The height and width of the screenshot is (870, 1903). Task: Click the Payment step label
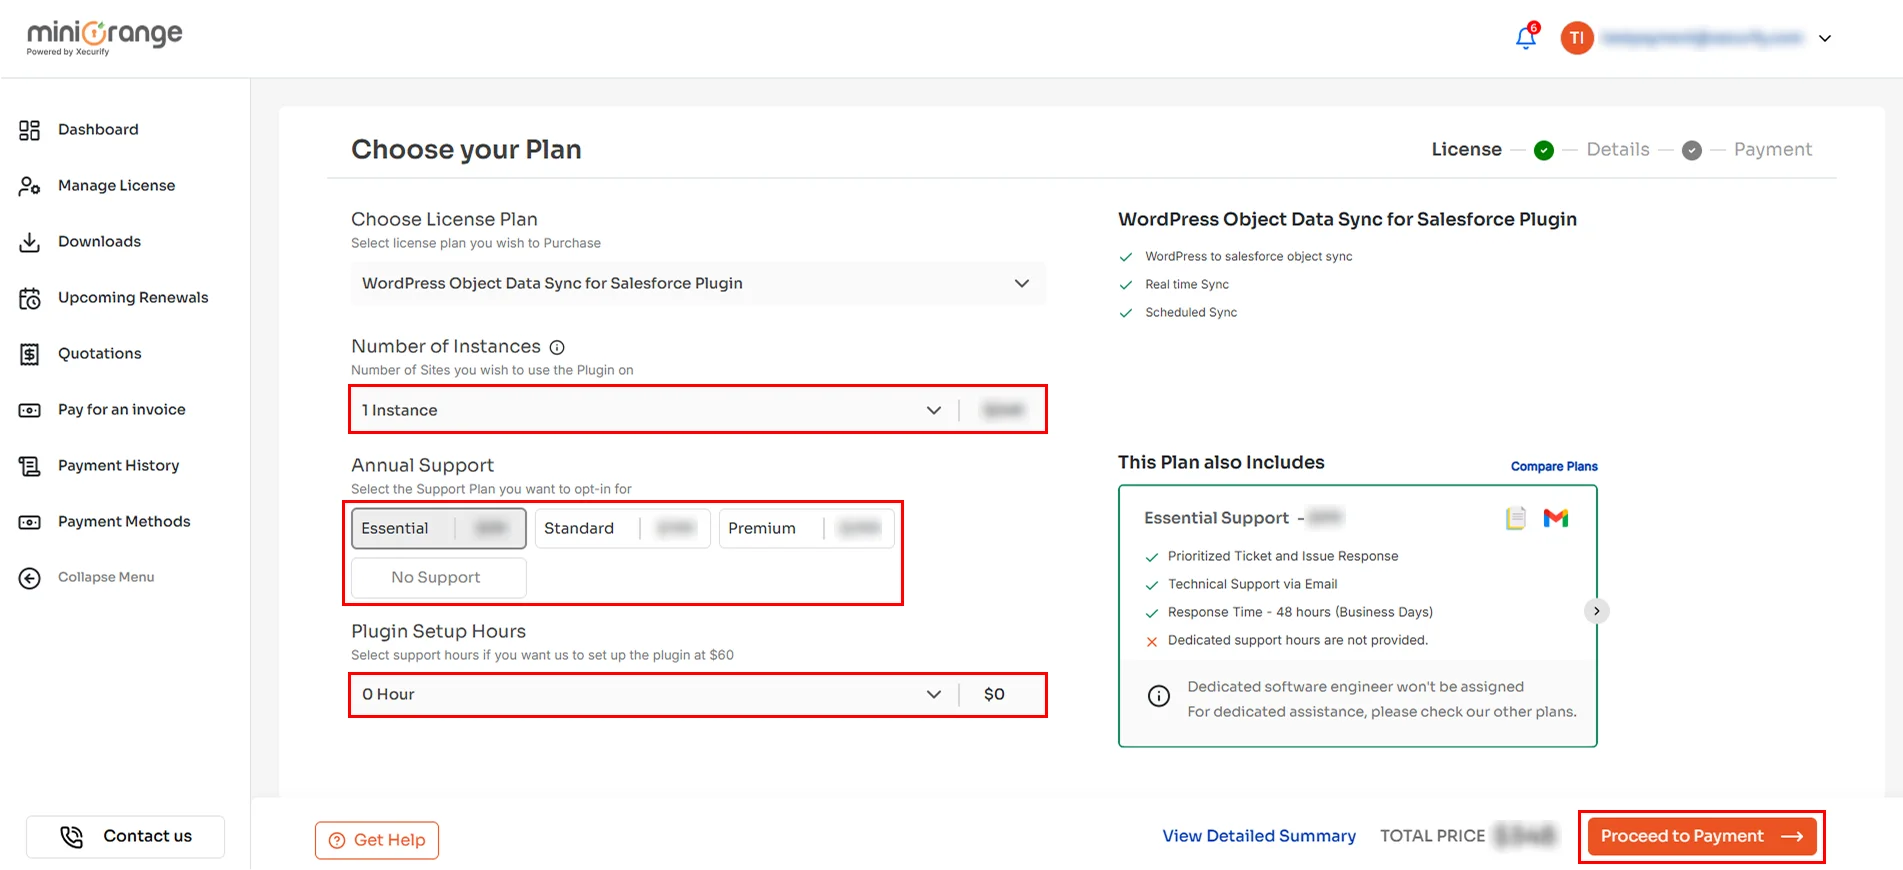point(1772,149)
